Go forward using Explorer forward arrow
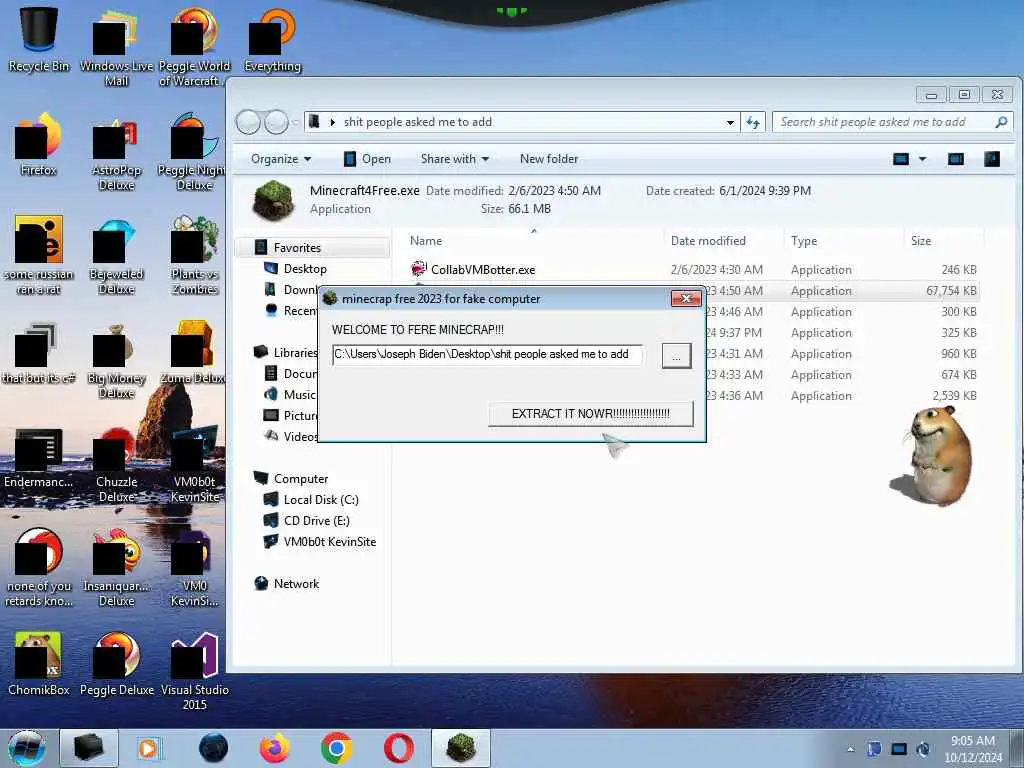Image resolution: width=1024 pixels, height=768 pixels. point(276,122)
